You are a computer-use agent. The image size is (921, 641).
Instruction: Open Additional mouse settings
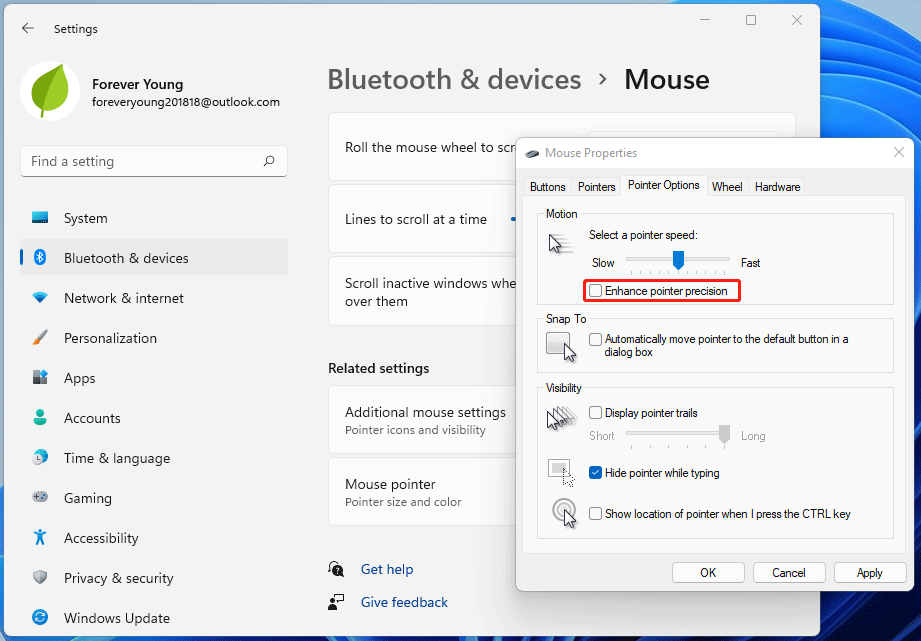[422, 419]
